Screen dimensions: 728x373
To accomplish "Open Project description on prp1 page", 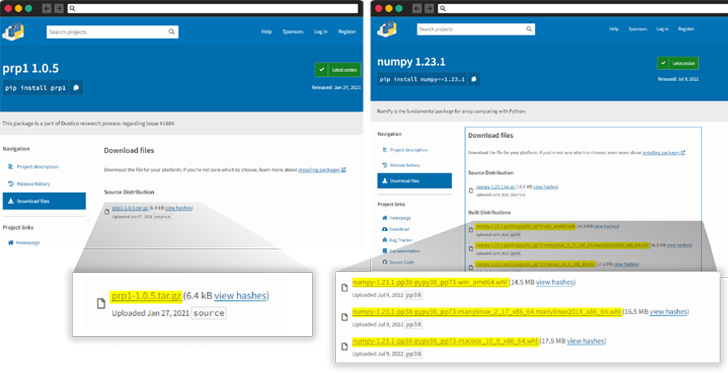I will tap(38, 166).
